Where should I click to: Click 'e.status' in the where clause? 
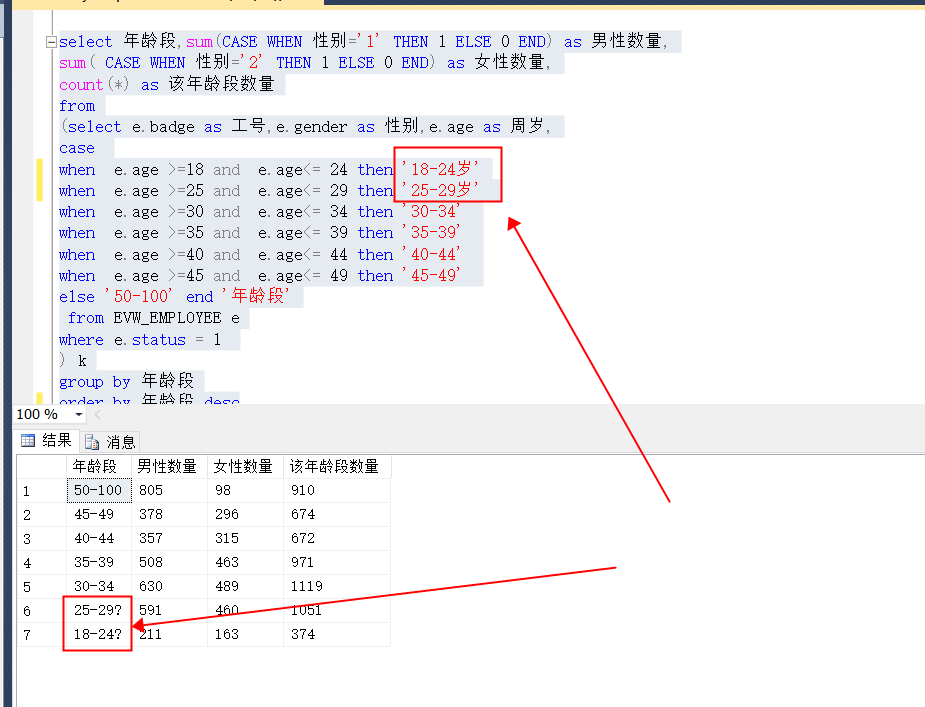coord(150,340)
